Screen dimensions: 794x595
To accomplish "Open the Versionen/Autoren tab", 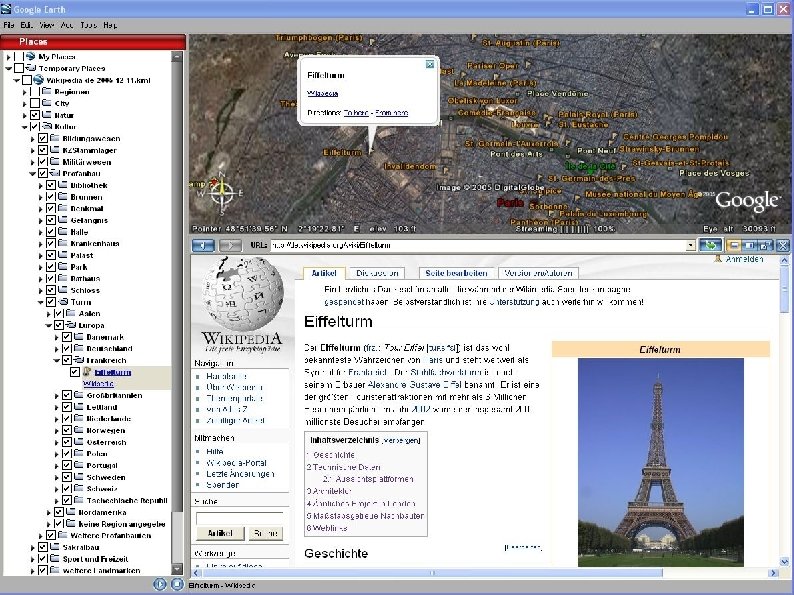I will point(538,273).
